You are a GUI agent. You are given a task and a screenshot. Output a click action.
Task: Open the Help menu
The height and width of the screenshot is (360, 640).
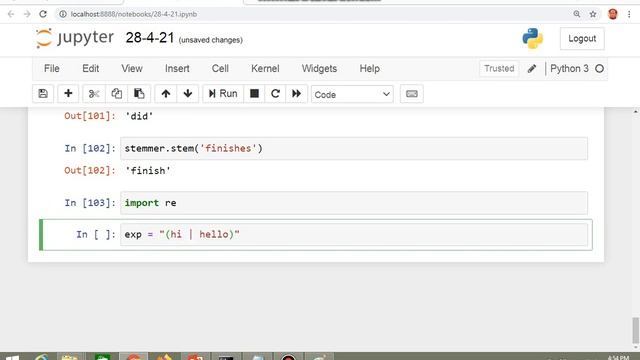coord(370,69)
